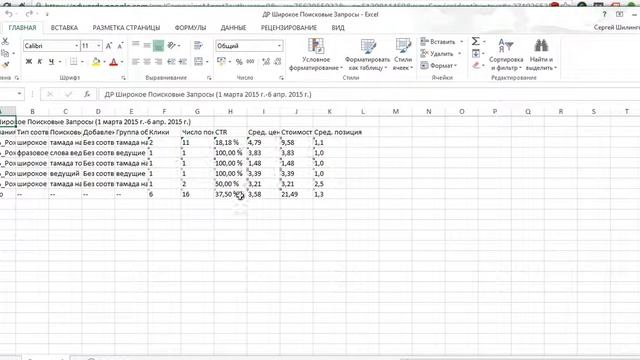
Task: Click the accounting currency format icon
Action: (x=221, y=62)
